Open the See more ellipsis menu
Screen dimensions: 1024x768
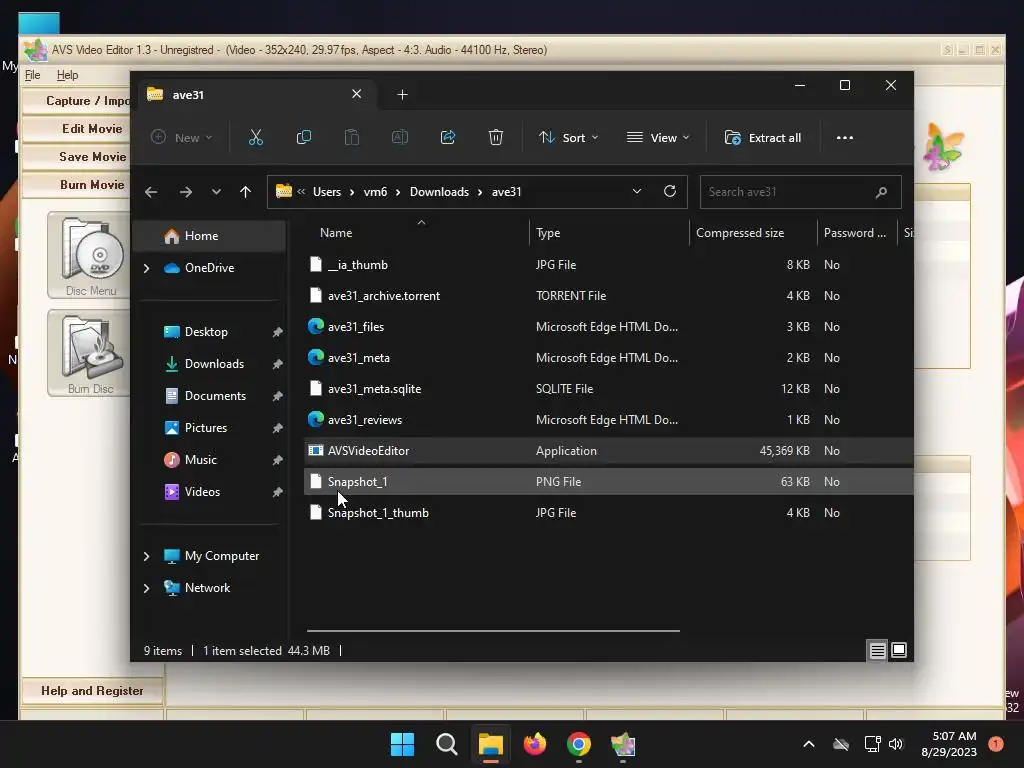click(x=844, y=138)
